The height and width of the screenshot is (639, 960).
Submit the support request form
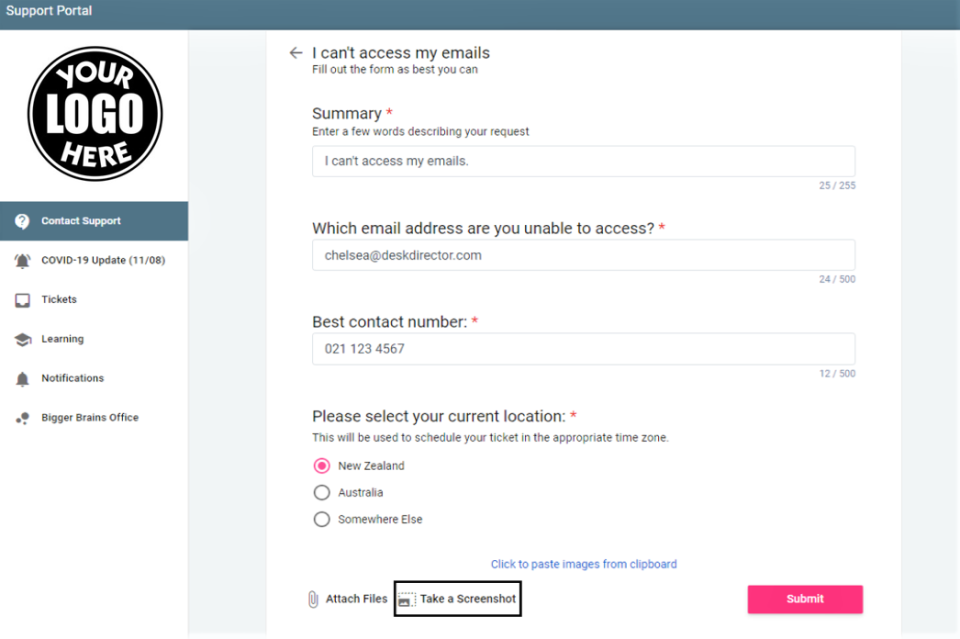(804, 598)
